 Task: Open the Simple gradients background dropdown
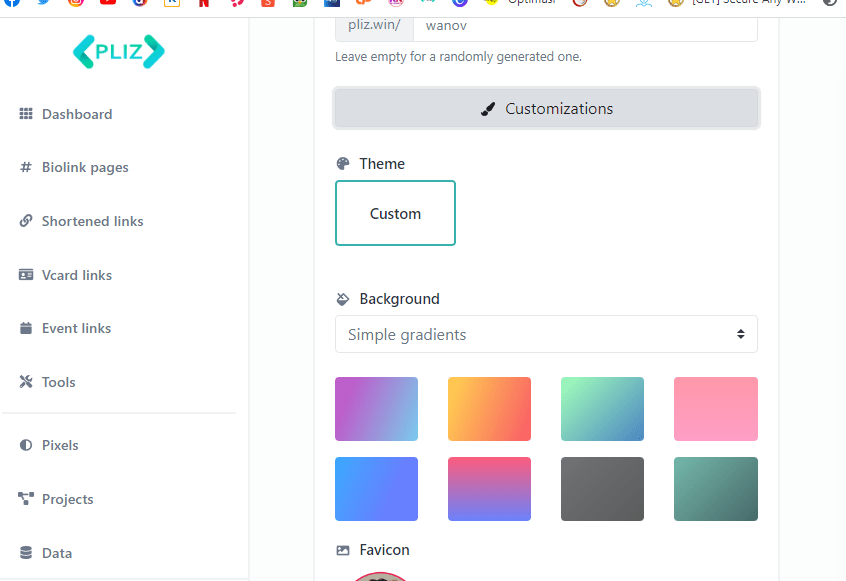click(x=546, y=335)
